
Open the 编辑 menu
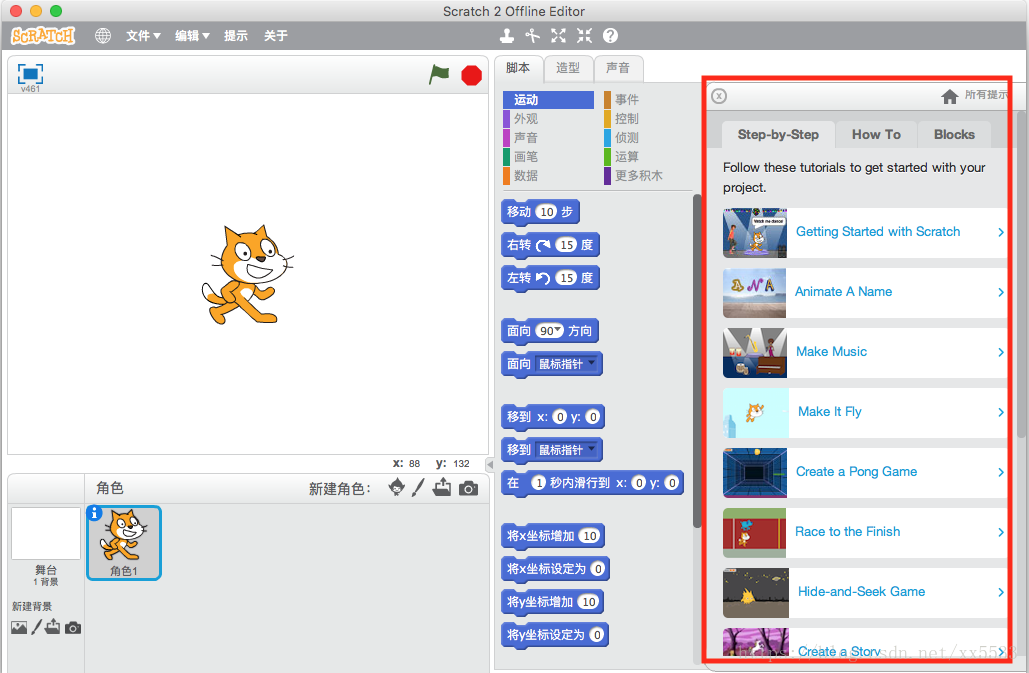(x=192, y=35)
